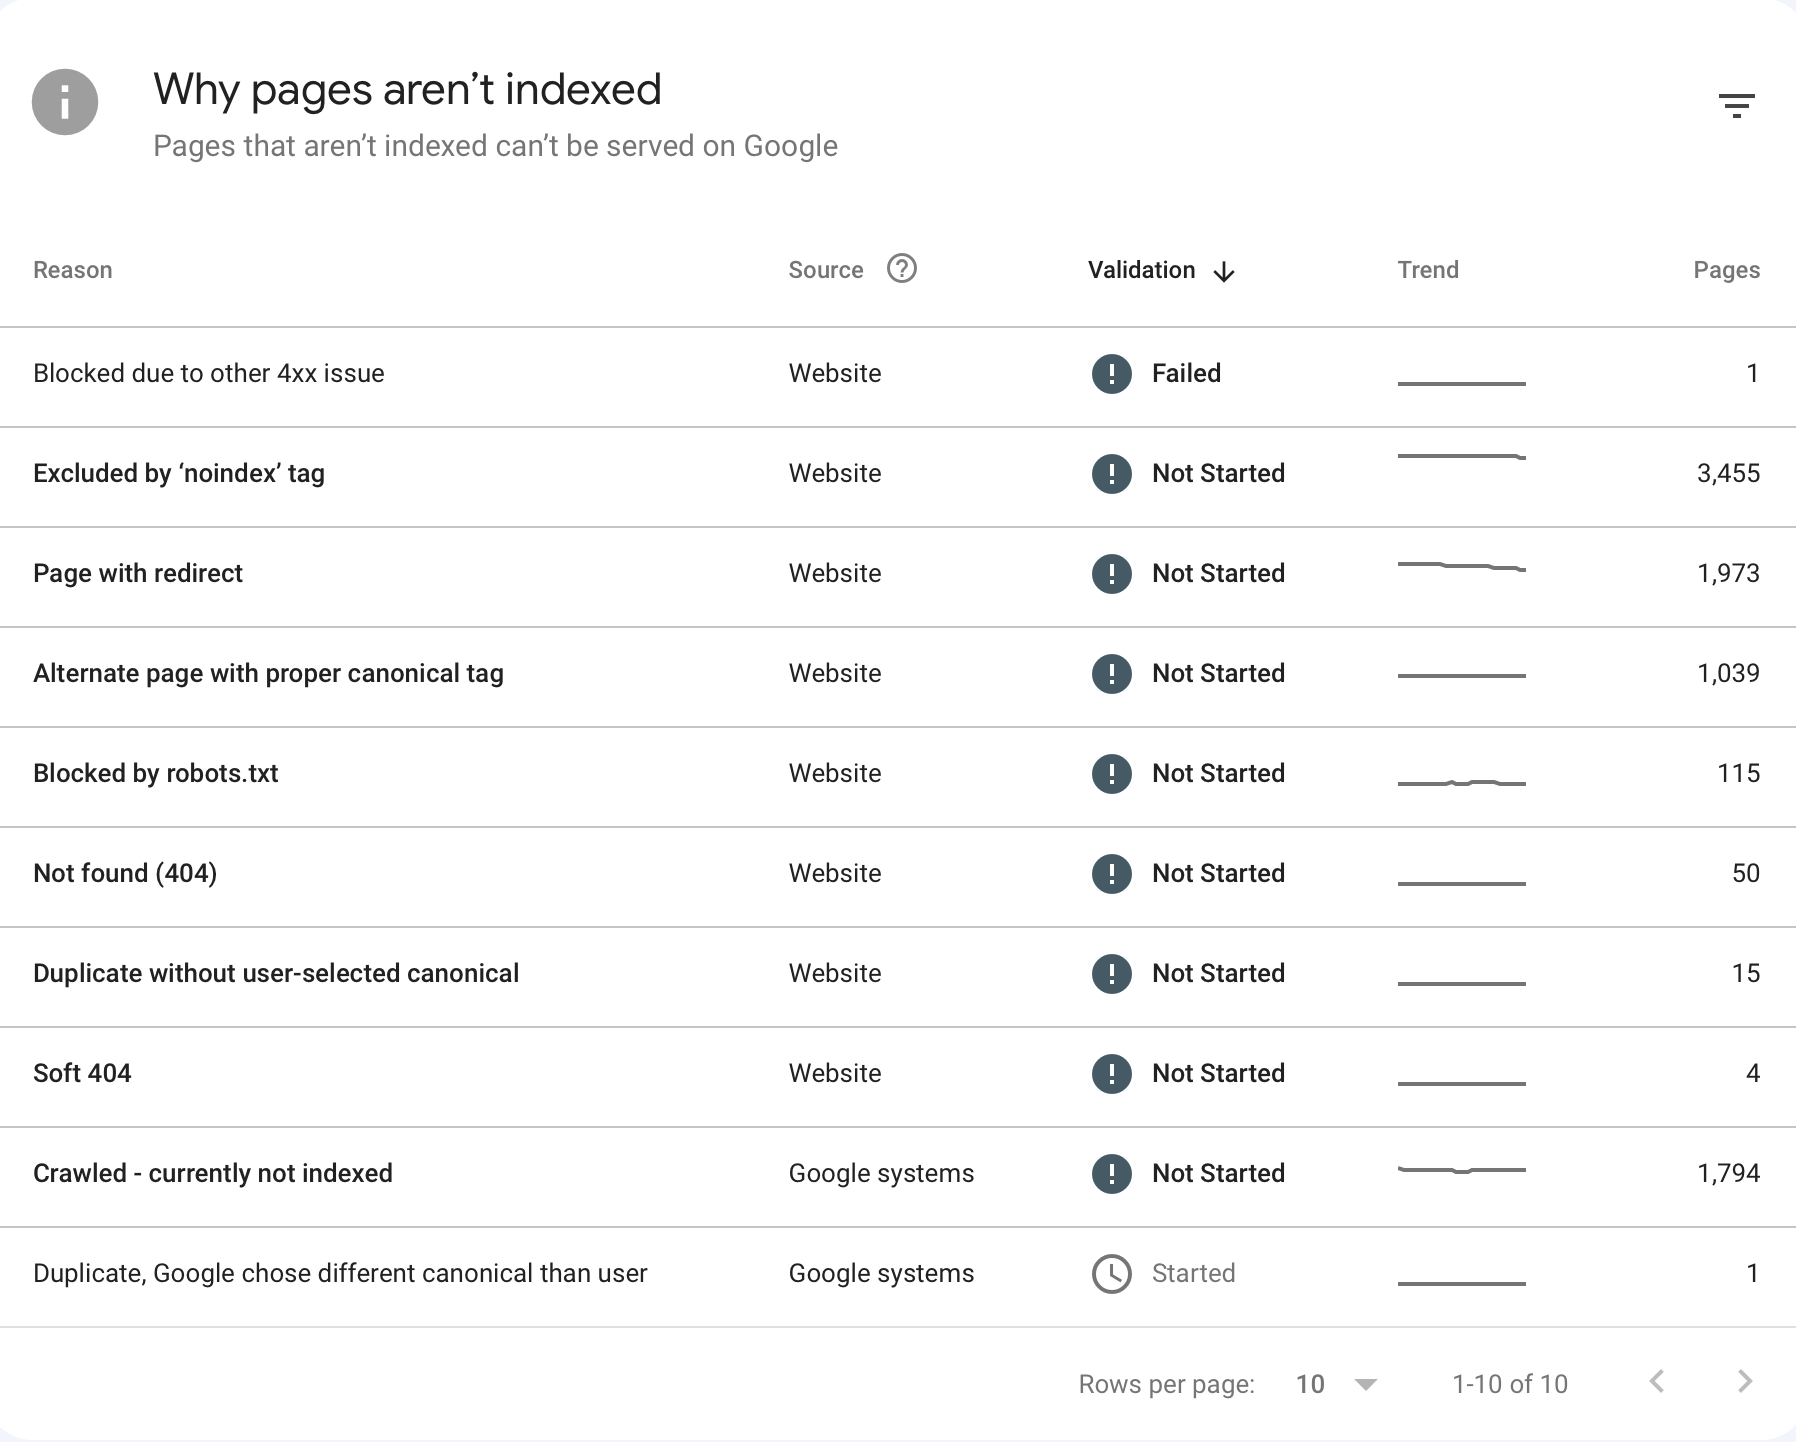
Task: Open 'Excluded by noindex tag' reason
Action: (x=179, y=473)
